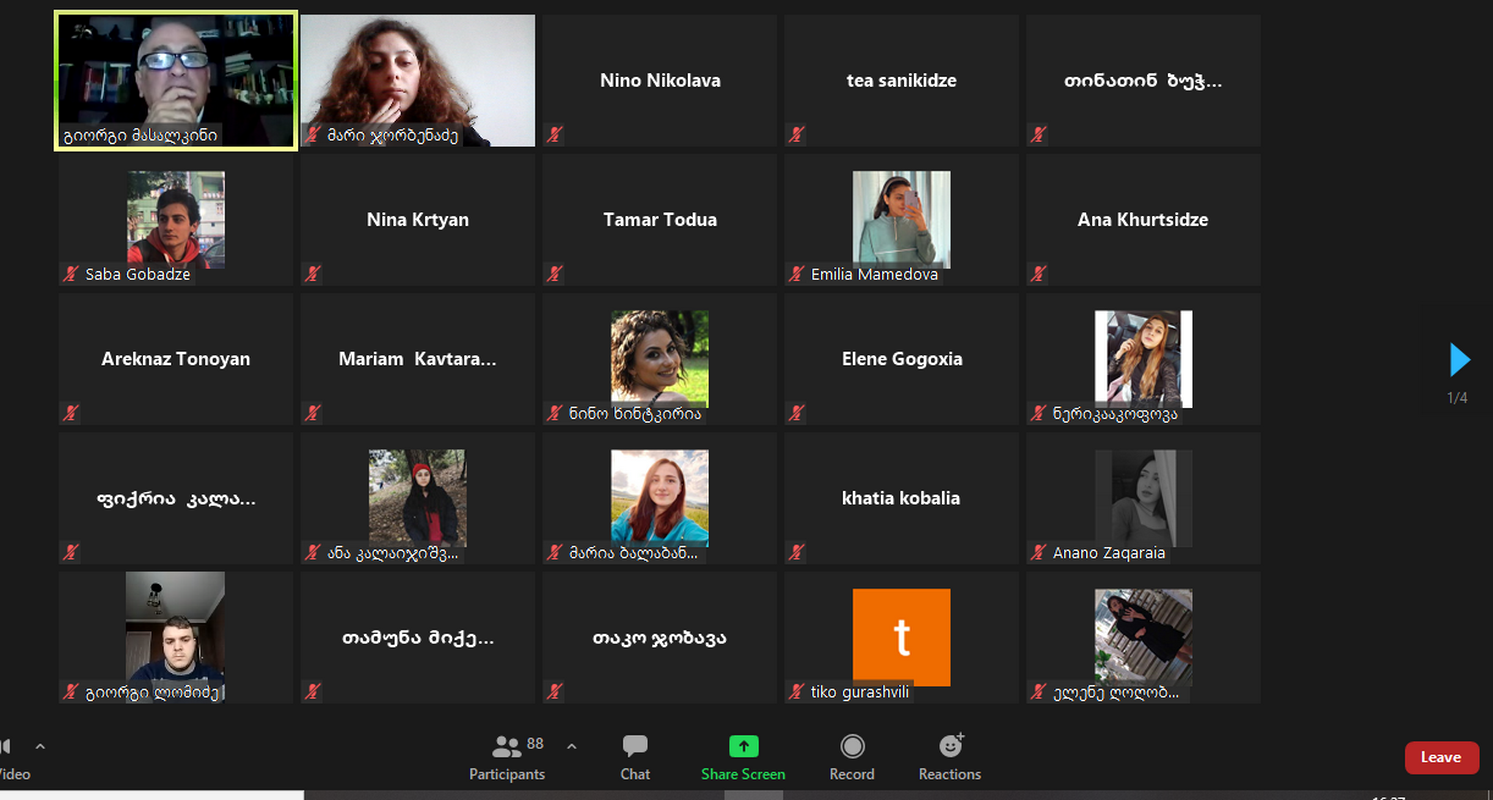Select the khatia kobalia participant tile
Image resolution: width=1493 pixels, height=800 pixels.
(901, 498)
